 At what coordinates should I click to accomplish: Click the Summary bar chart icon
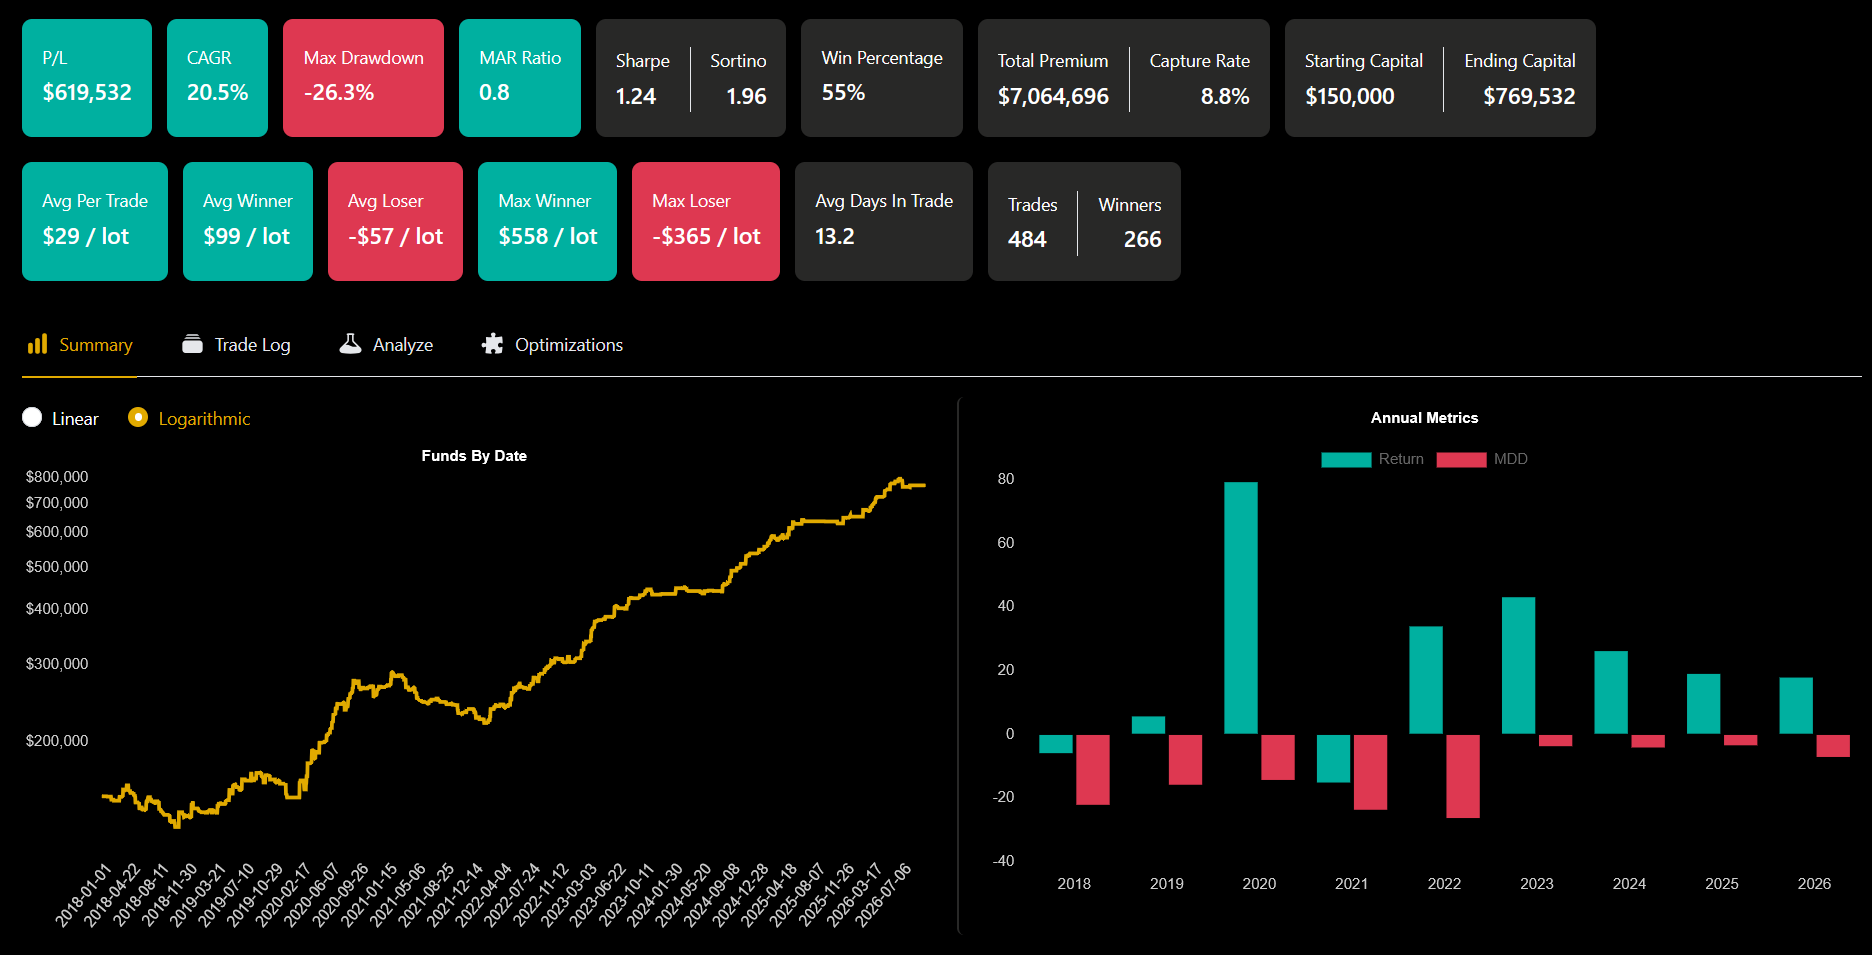click(37, 344)
